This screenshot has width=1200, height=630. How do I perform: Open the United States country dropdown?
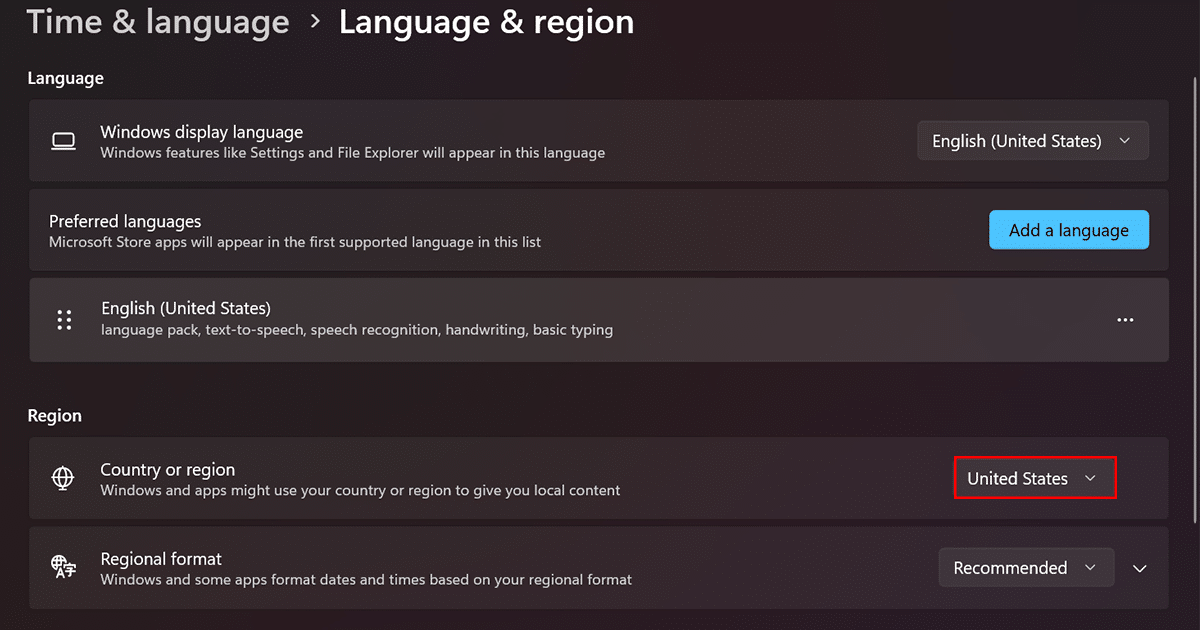(x=1035, y=478)
